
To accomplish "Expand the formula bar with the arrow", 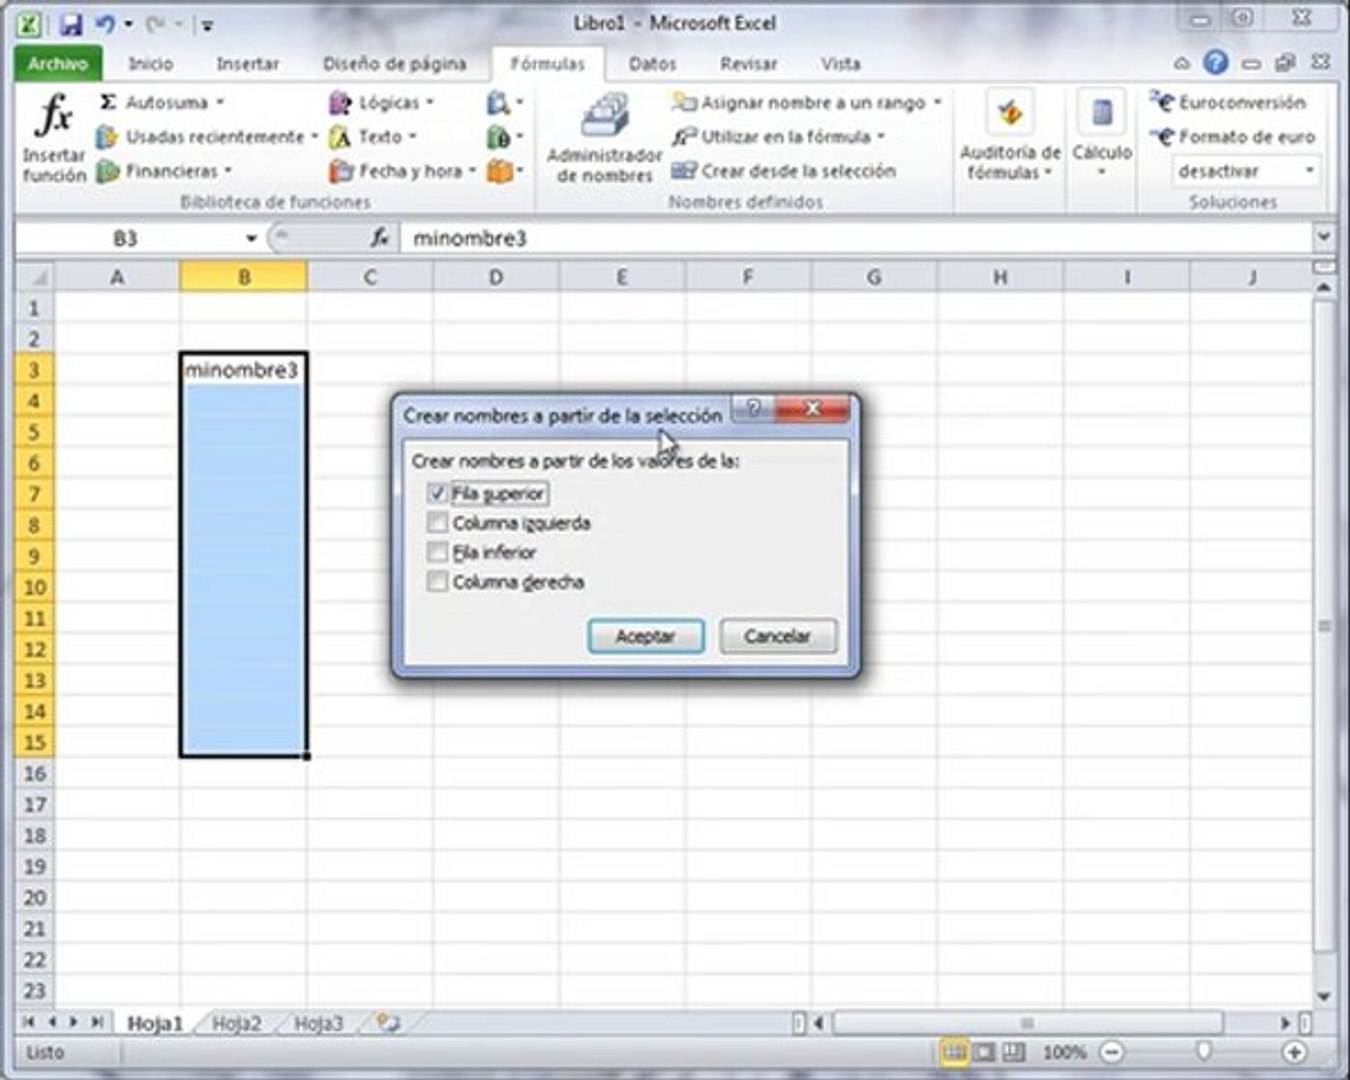I will pos(1324,238).
